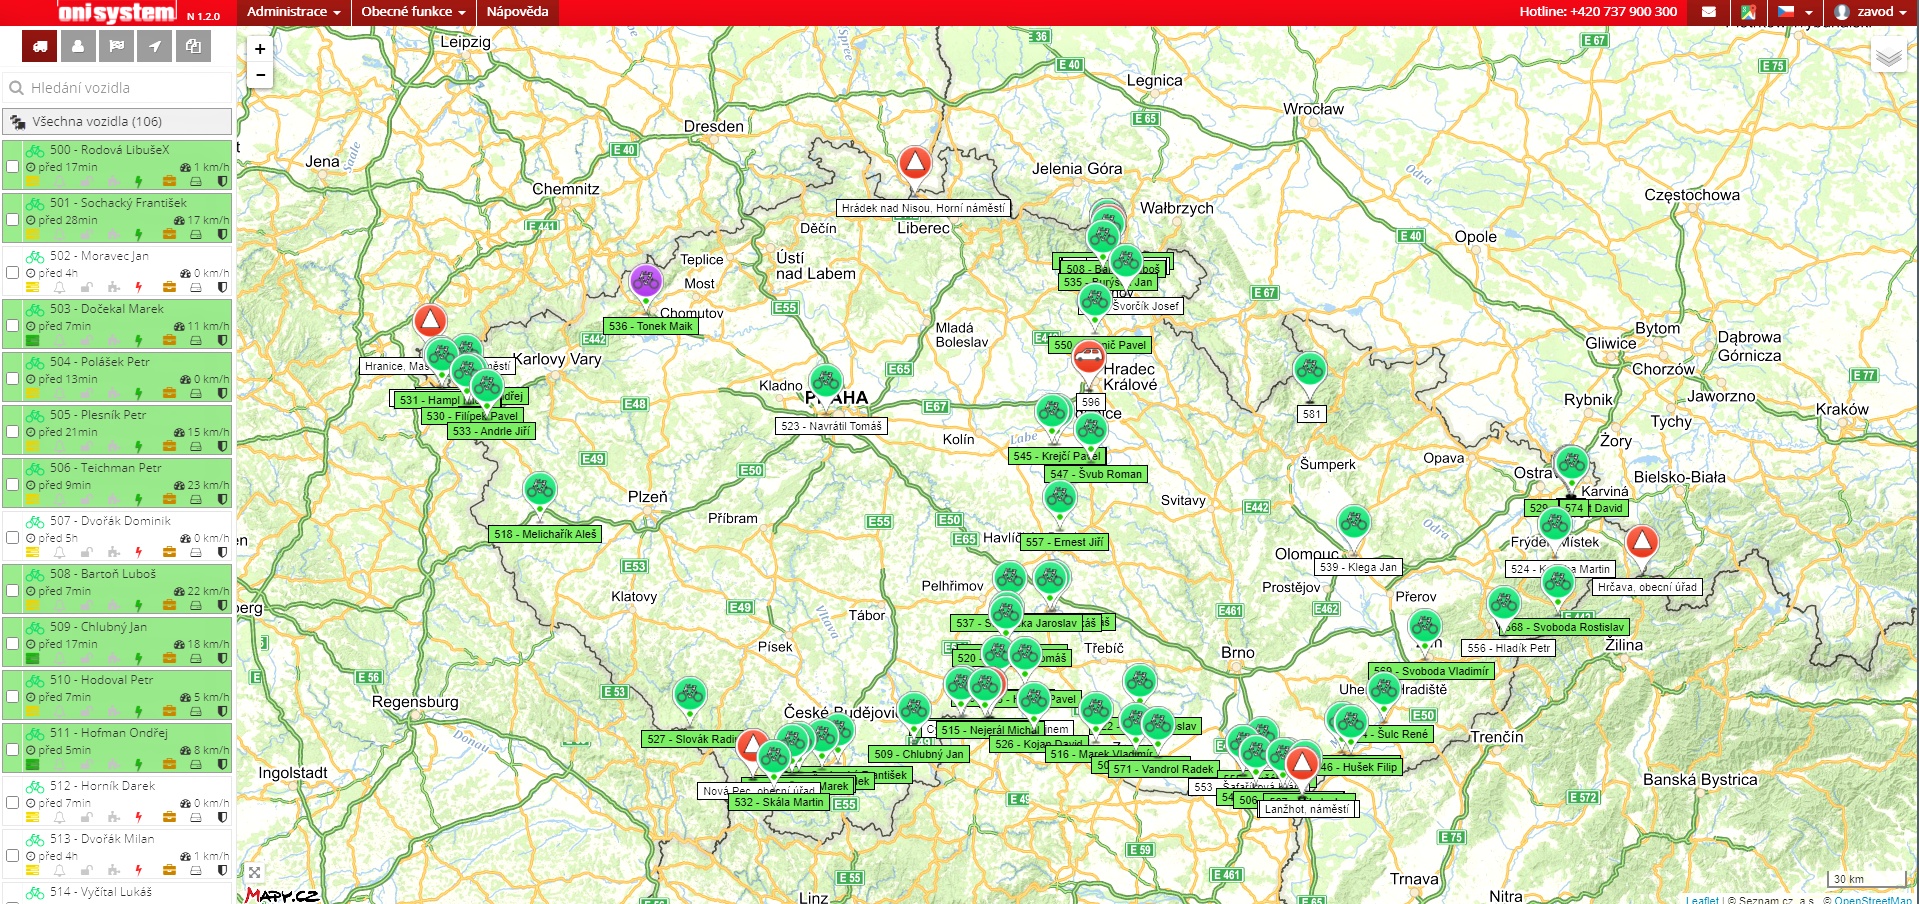Viewport: 1919px width, 904px height.
Task: Toggle fullscreen map icon at bottom left
Action: pos(254,872)
